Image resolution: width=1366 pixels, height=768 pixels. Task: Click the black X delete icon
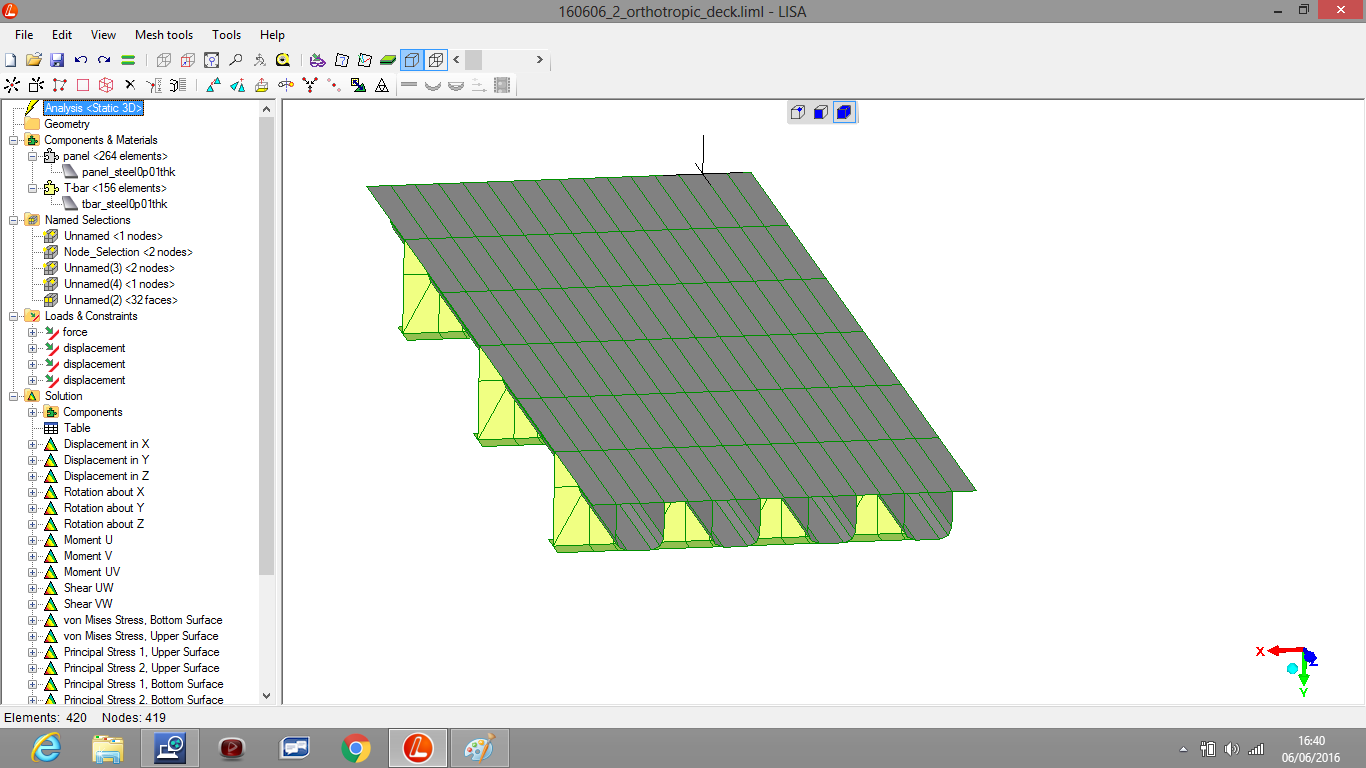coord(130,85)
